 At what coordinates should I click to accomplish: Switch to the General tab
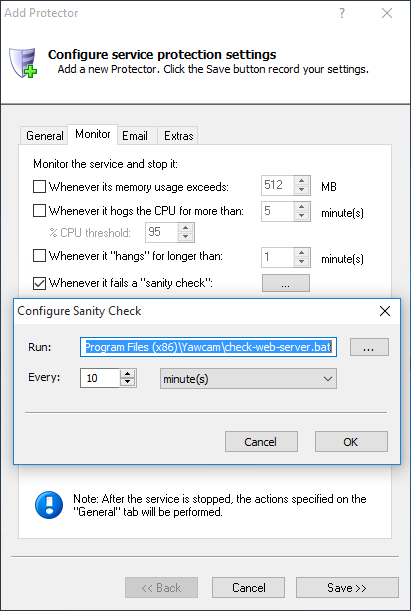44,136
